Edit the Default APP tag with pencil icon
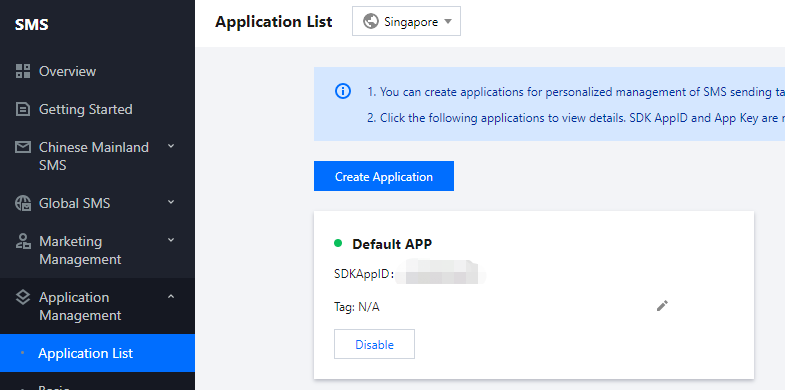The height and width of the screenshot is (390, 785). tap(662, 306)
